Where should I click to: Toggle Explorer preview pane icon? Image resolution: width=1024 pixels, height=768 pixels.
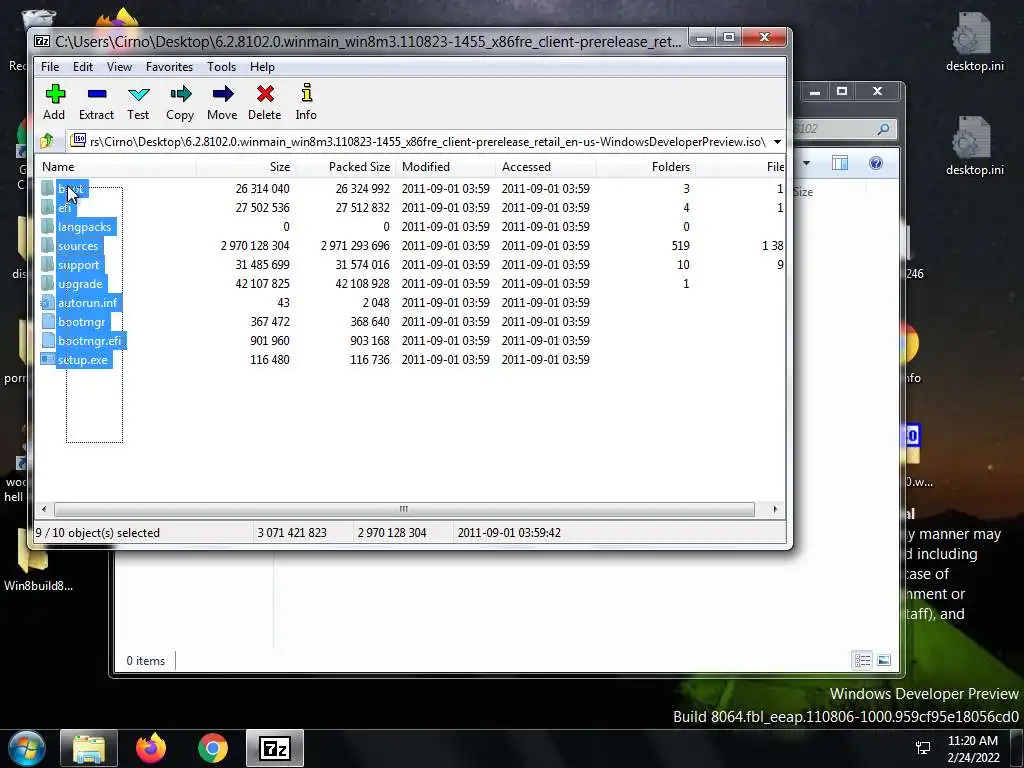[x=840, y=163]
